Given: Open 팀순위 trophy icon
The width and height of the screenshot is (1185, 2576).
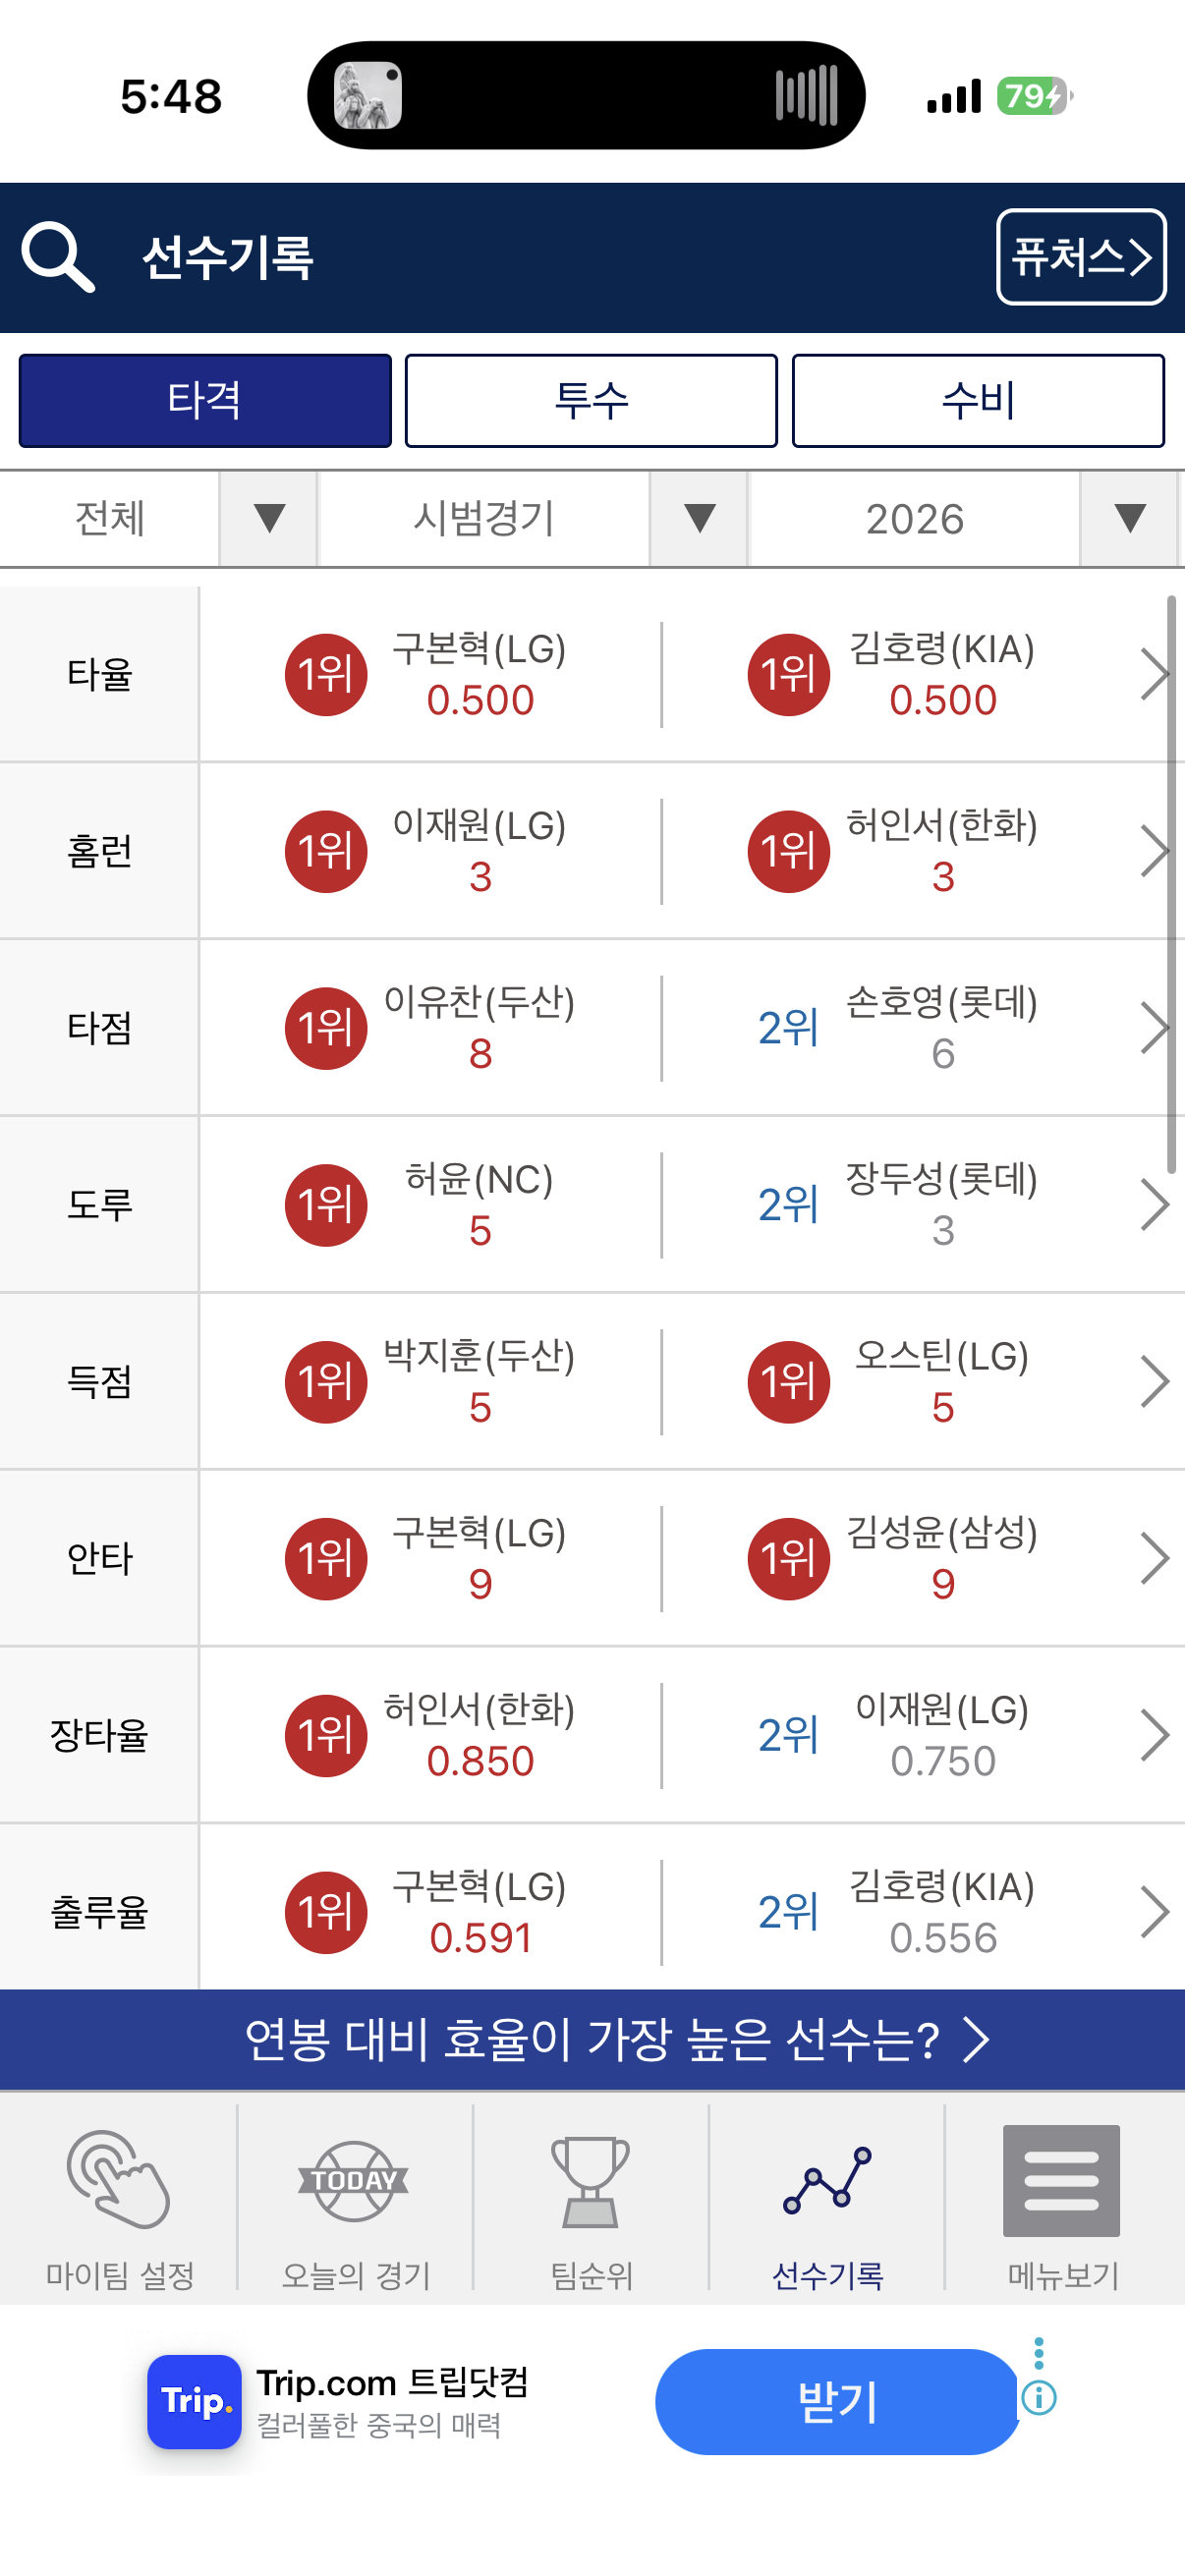Looking at the screenshot, I should (x=591, y=2182).
